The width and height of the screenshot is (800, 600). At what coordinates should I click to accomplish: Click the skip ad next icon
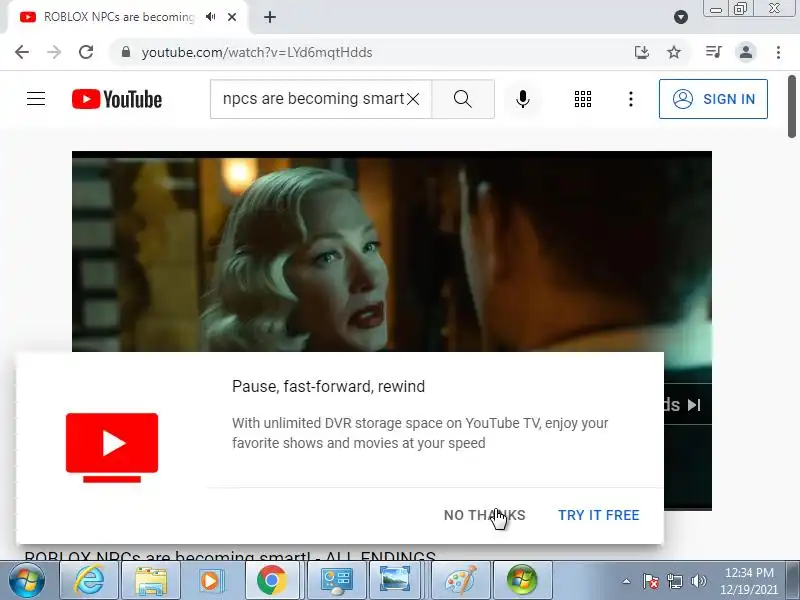coord(694,405)
